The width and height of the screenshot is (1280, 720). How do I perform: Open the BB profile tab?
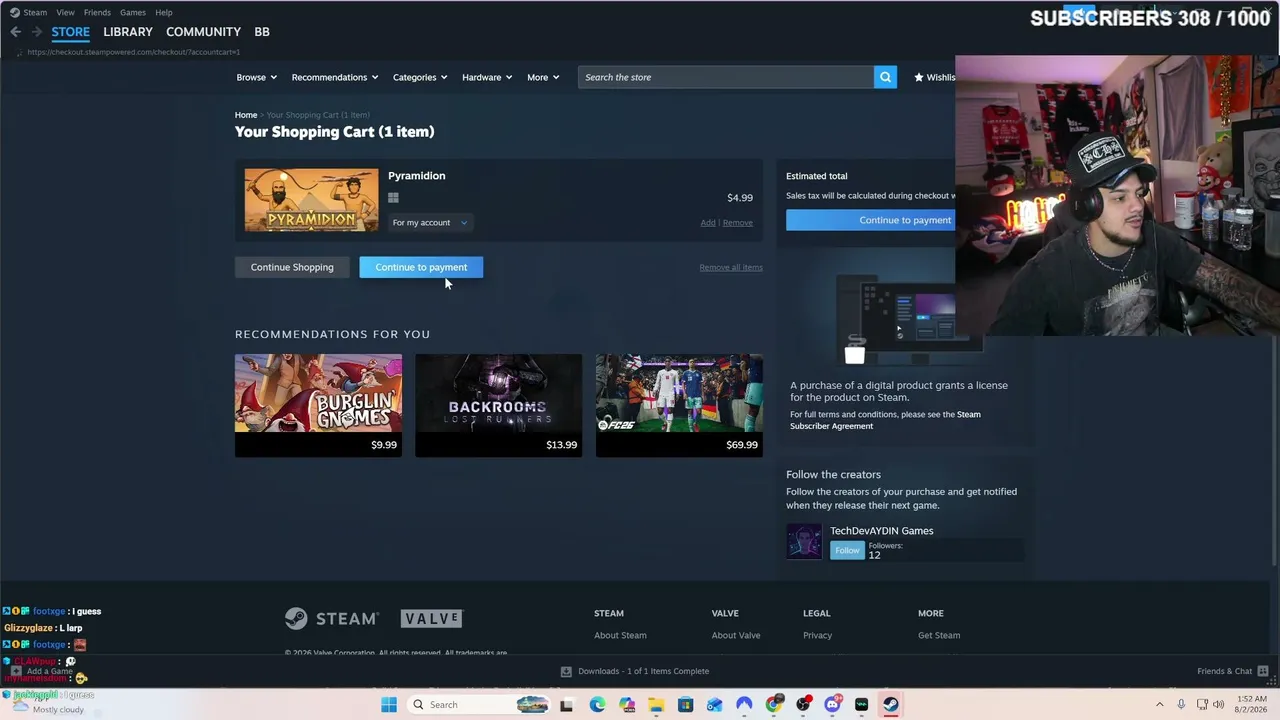click(262, 32)
